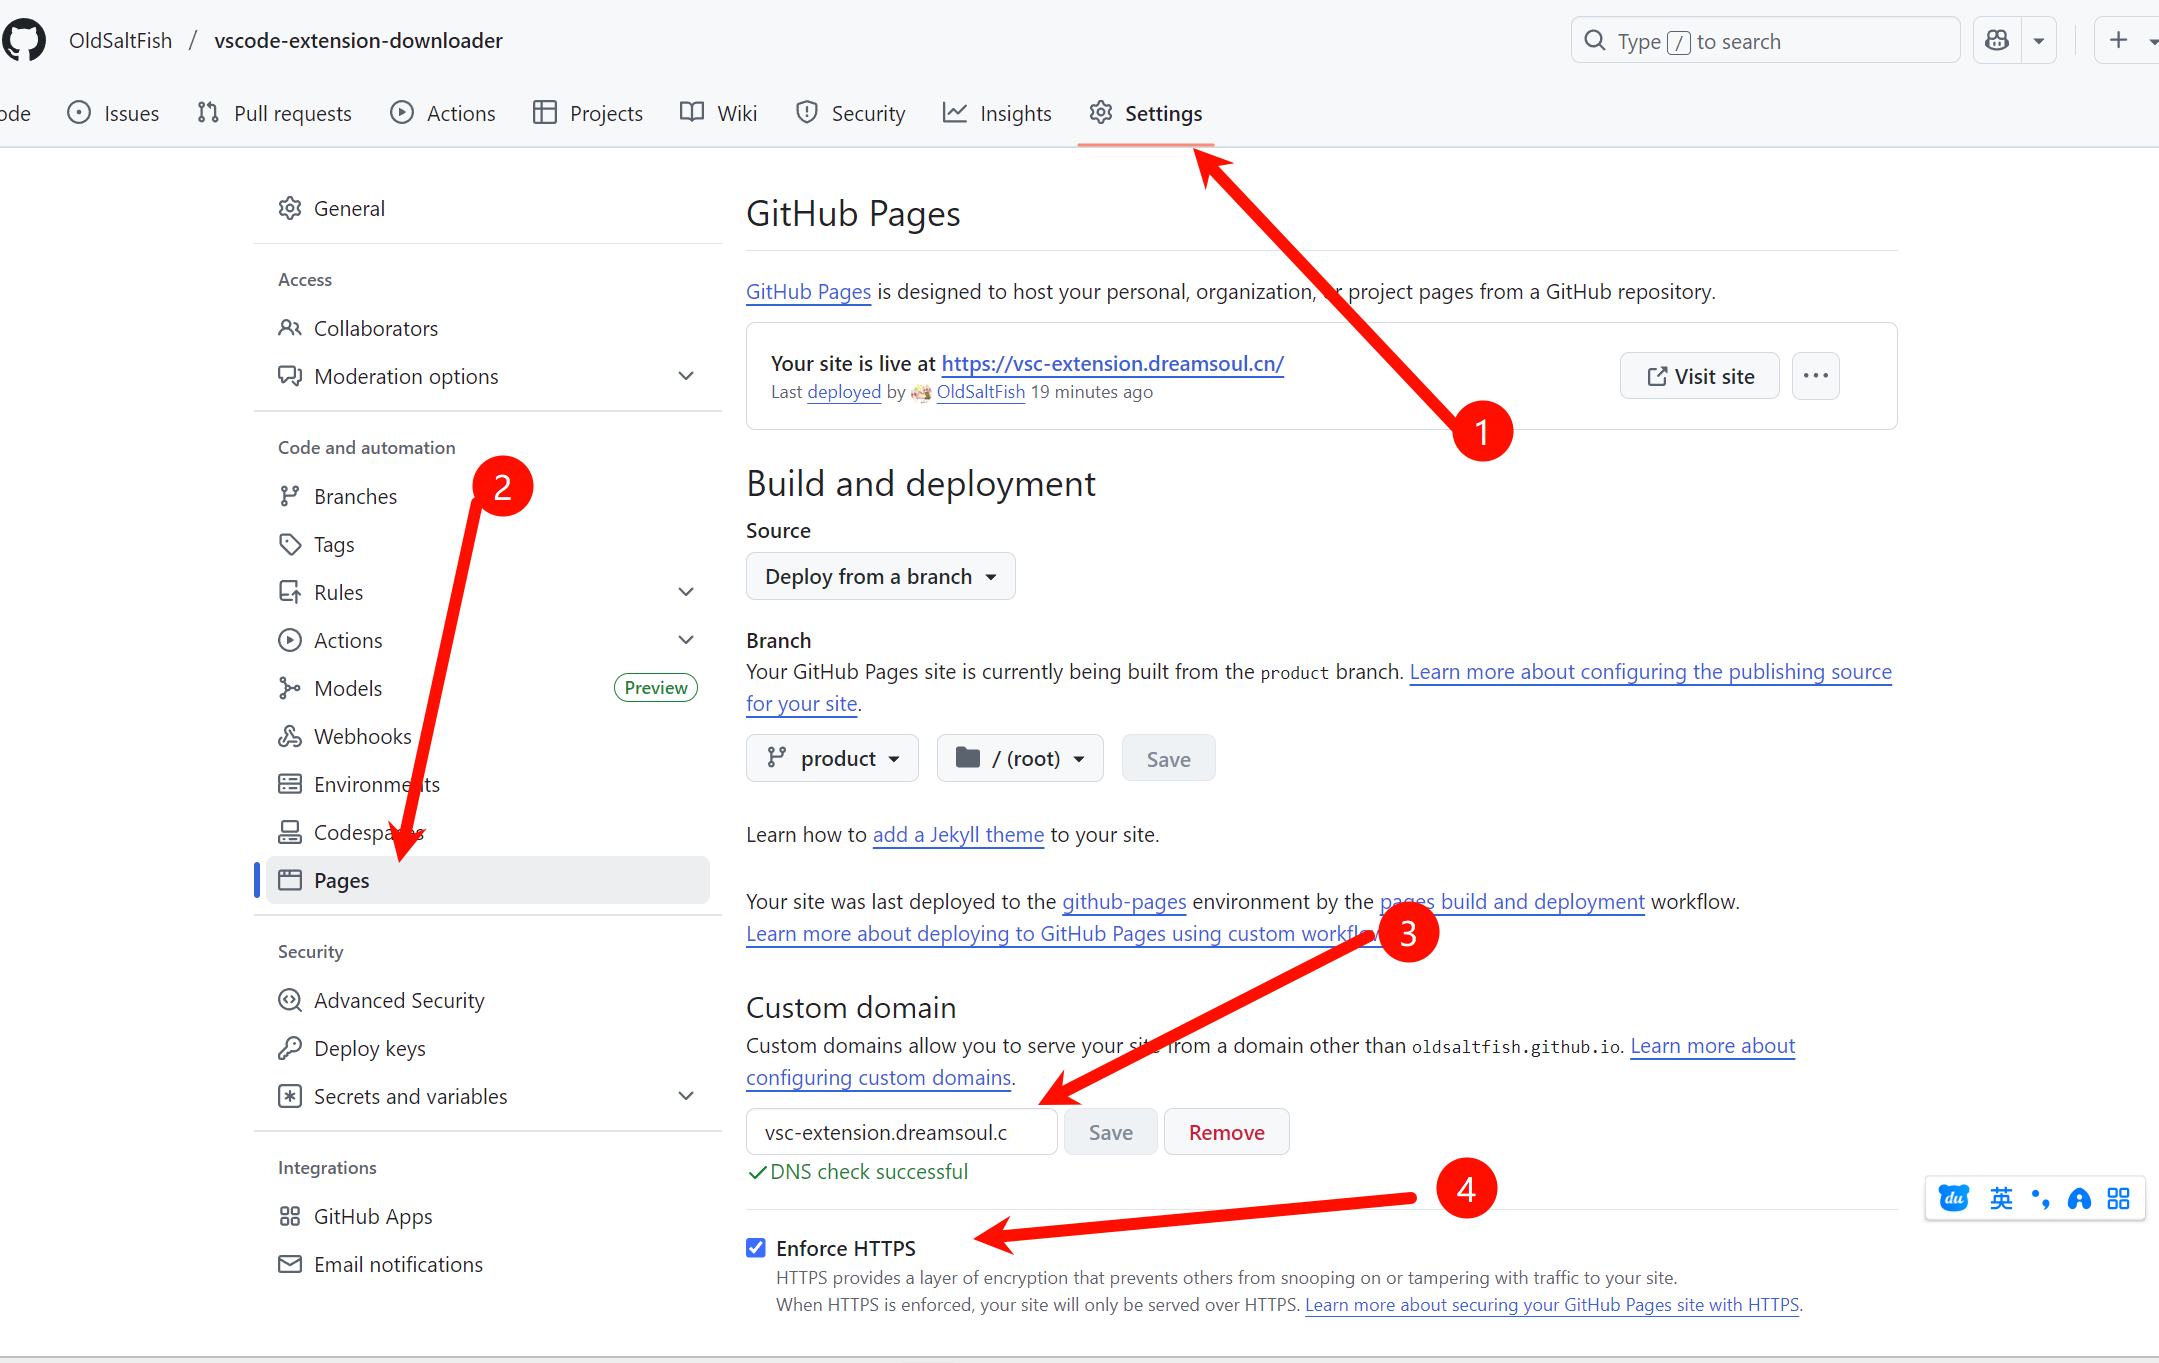
Task: Click the three-dots menu beside Visit site
Action: [1815, 376]
